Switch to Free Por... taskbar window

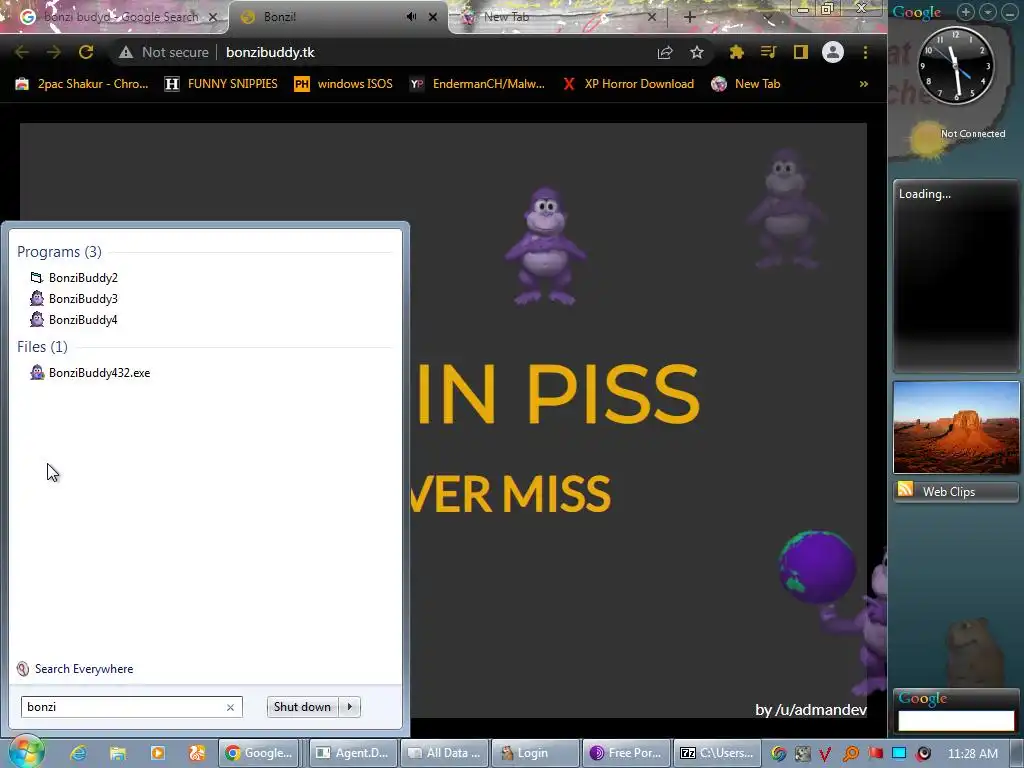(626, 753)
